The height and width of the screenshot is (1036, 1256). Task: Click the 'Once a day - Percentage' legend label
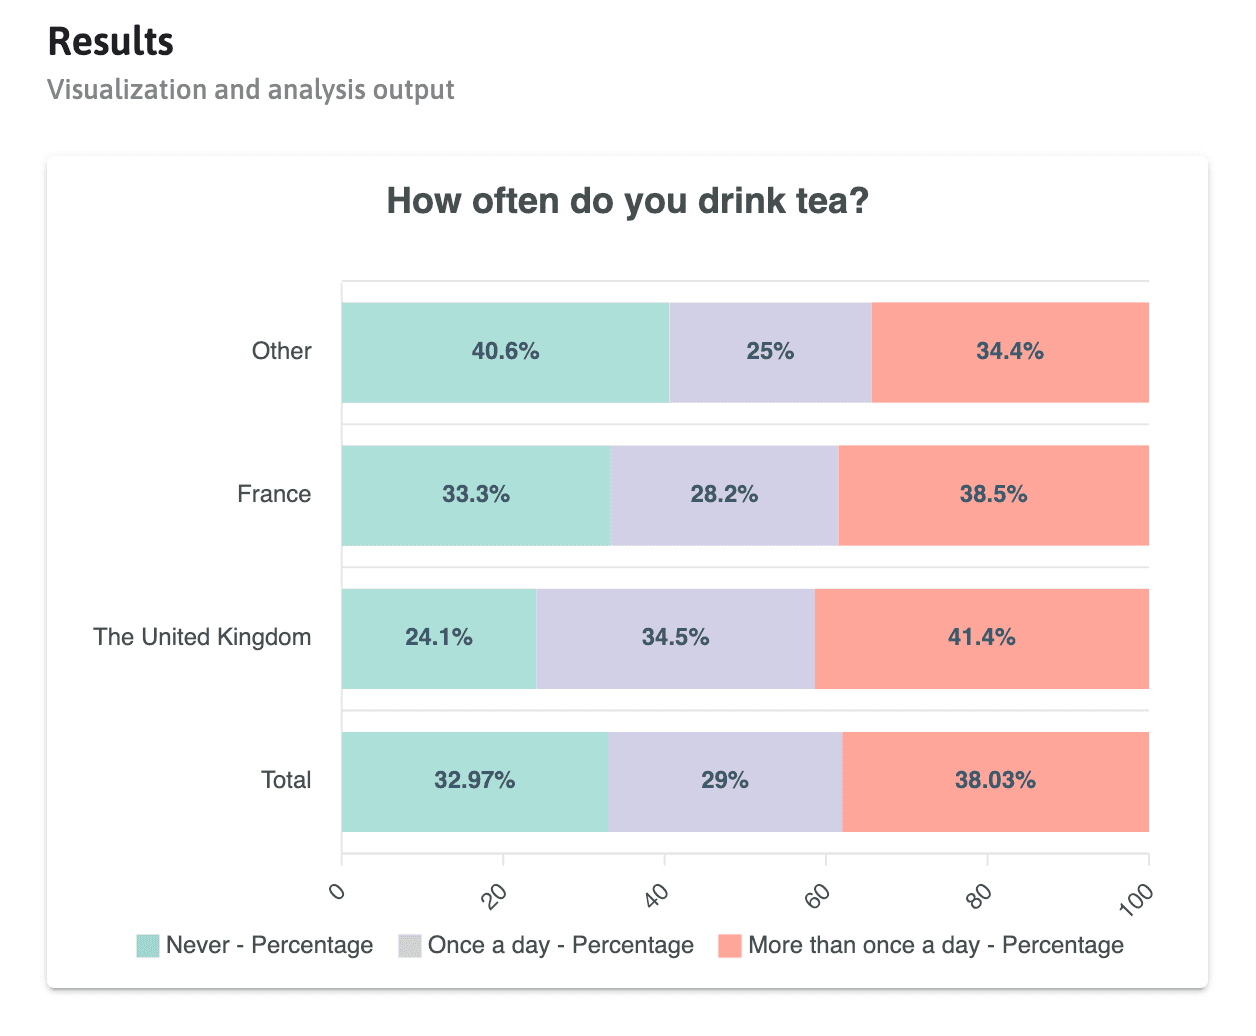pyautogui.click(x=560, y=946)
